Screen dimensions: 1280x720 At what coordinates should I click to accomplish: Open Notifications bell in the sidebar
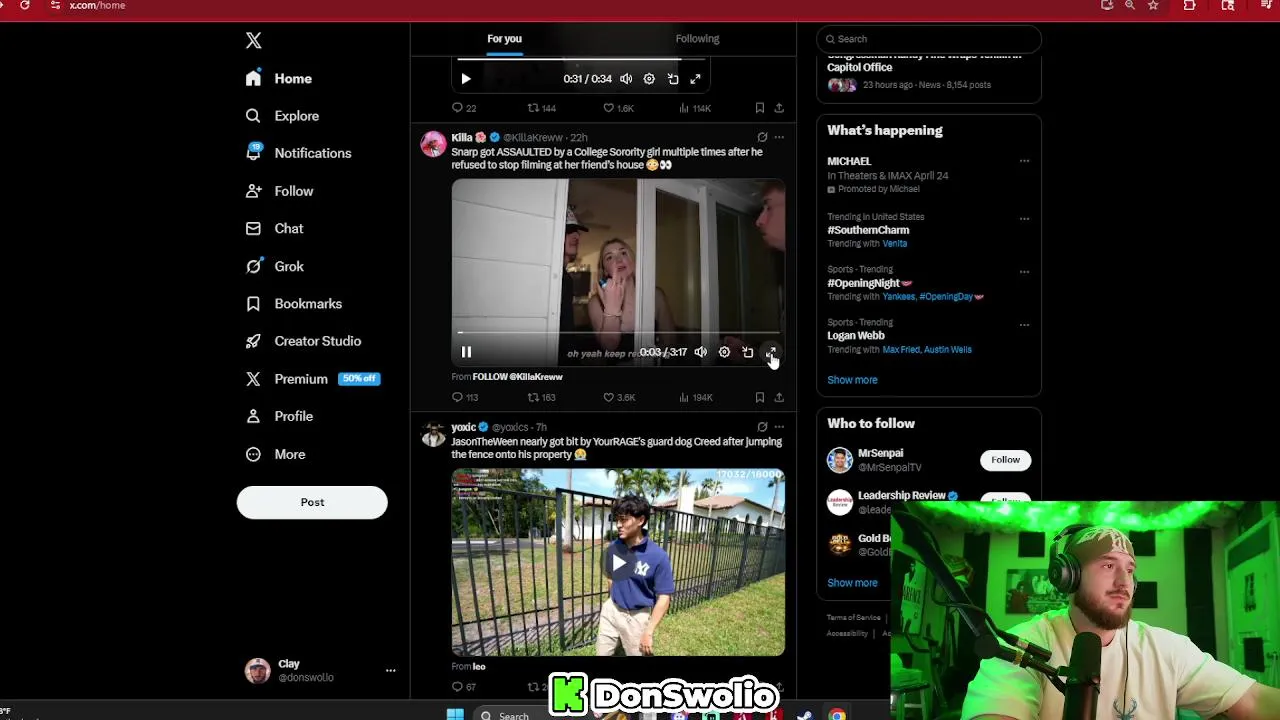299,153
